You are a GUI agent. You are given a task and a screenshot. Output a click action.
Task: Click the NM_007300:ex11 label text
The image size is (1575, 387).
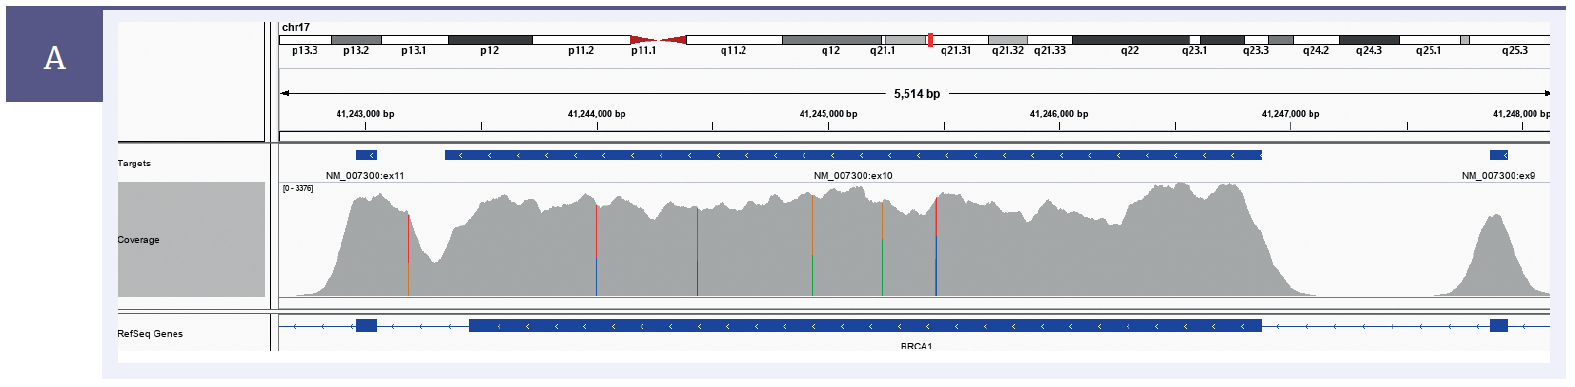365,176
